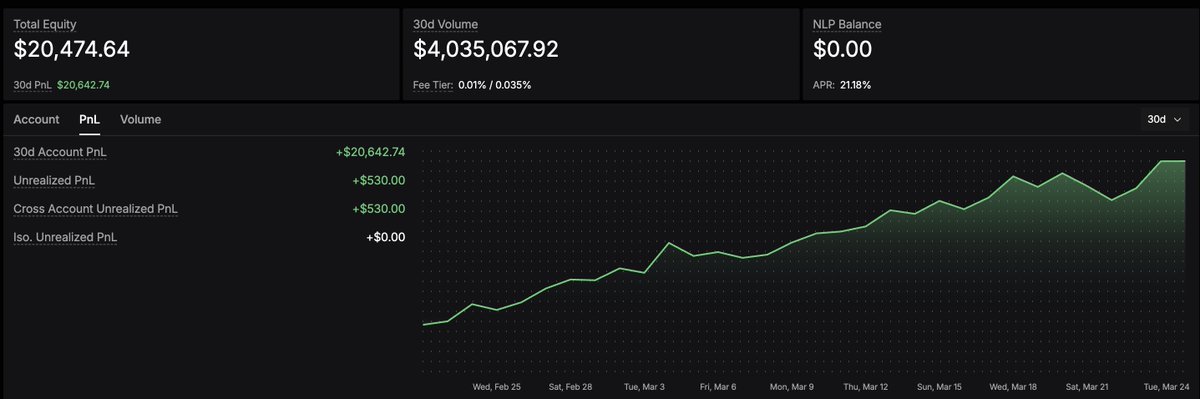Select the $20,474.64 total equity value
This screenshot has width=1200, height=399.
coord(71,49)
